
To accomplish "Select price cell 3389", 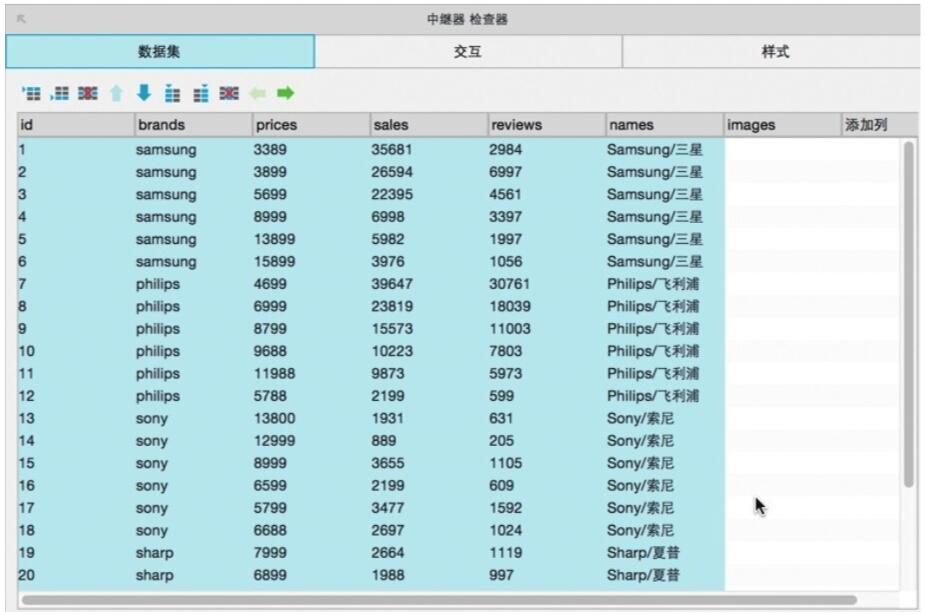I will point(270,149).
